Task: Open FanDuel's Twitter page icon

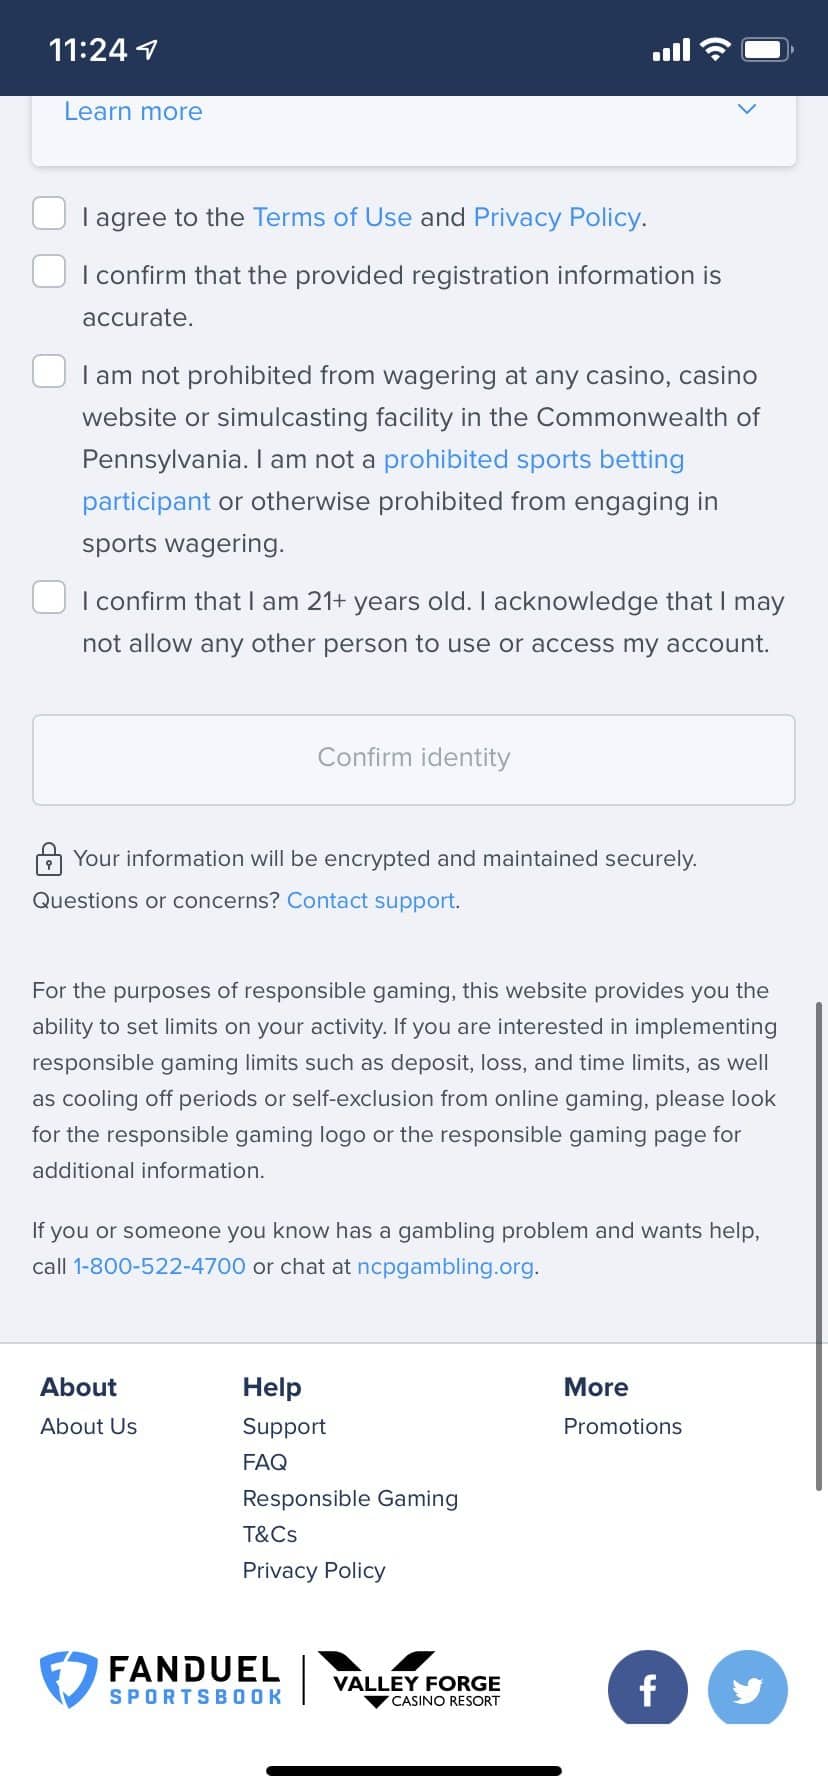Action: coord(747,1688)
